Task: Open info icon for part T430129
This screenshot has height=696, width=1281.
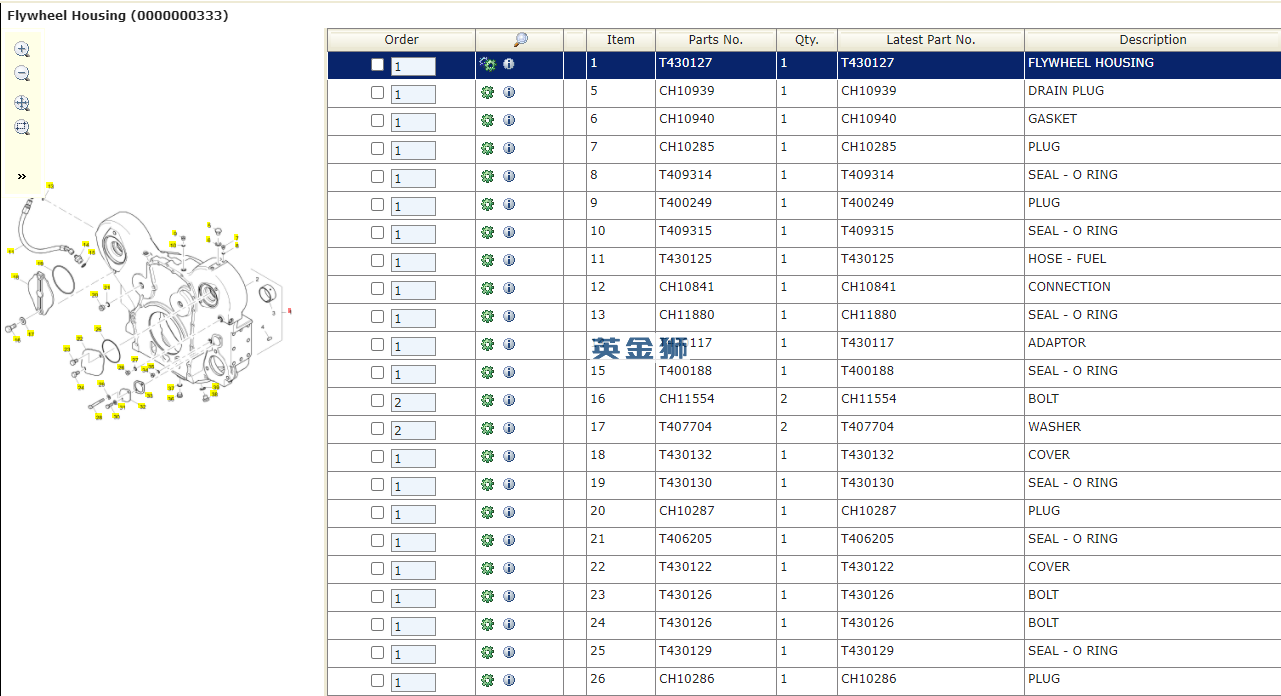Action: pos(509,652)
